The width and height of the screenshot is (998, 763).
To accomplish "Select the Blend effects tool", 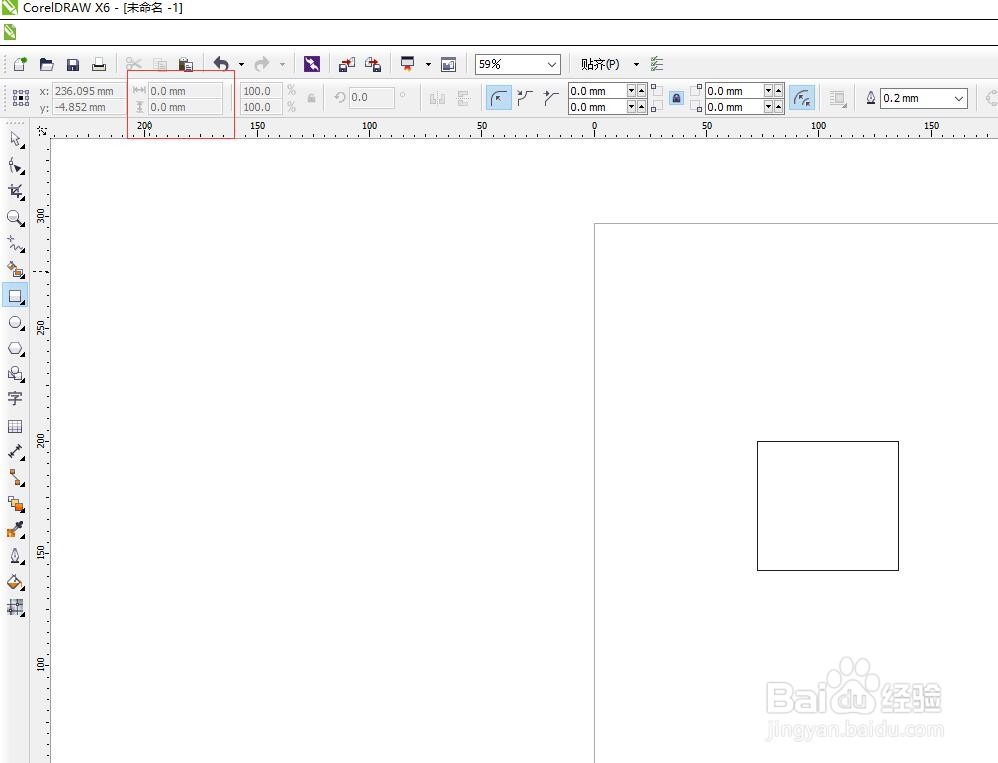I will (16, 504).
